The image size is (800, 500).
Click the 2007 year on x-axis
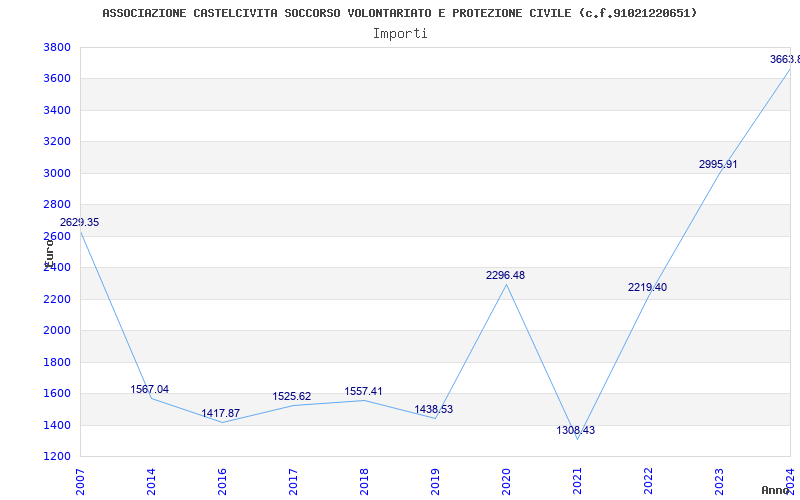click(80, 480)
